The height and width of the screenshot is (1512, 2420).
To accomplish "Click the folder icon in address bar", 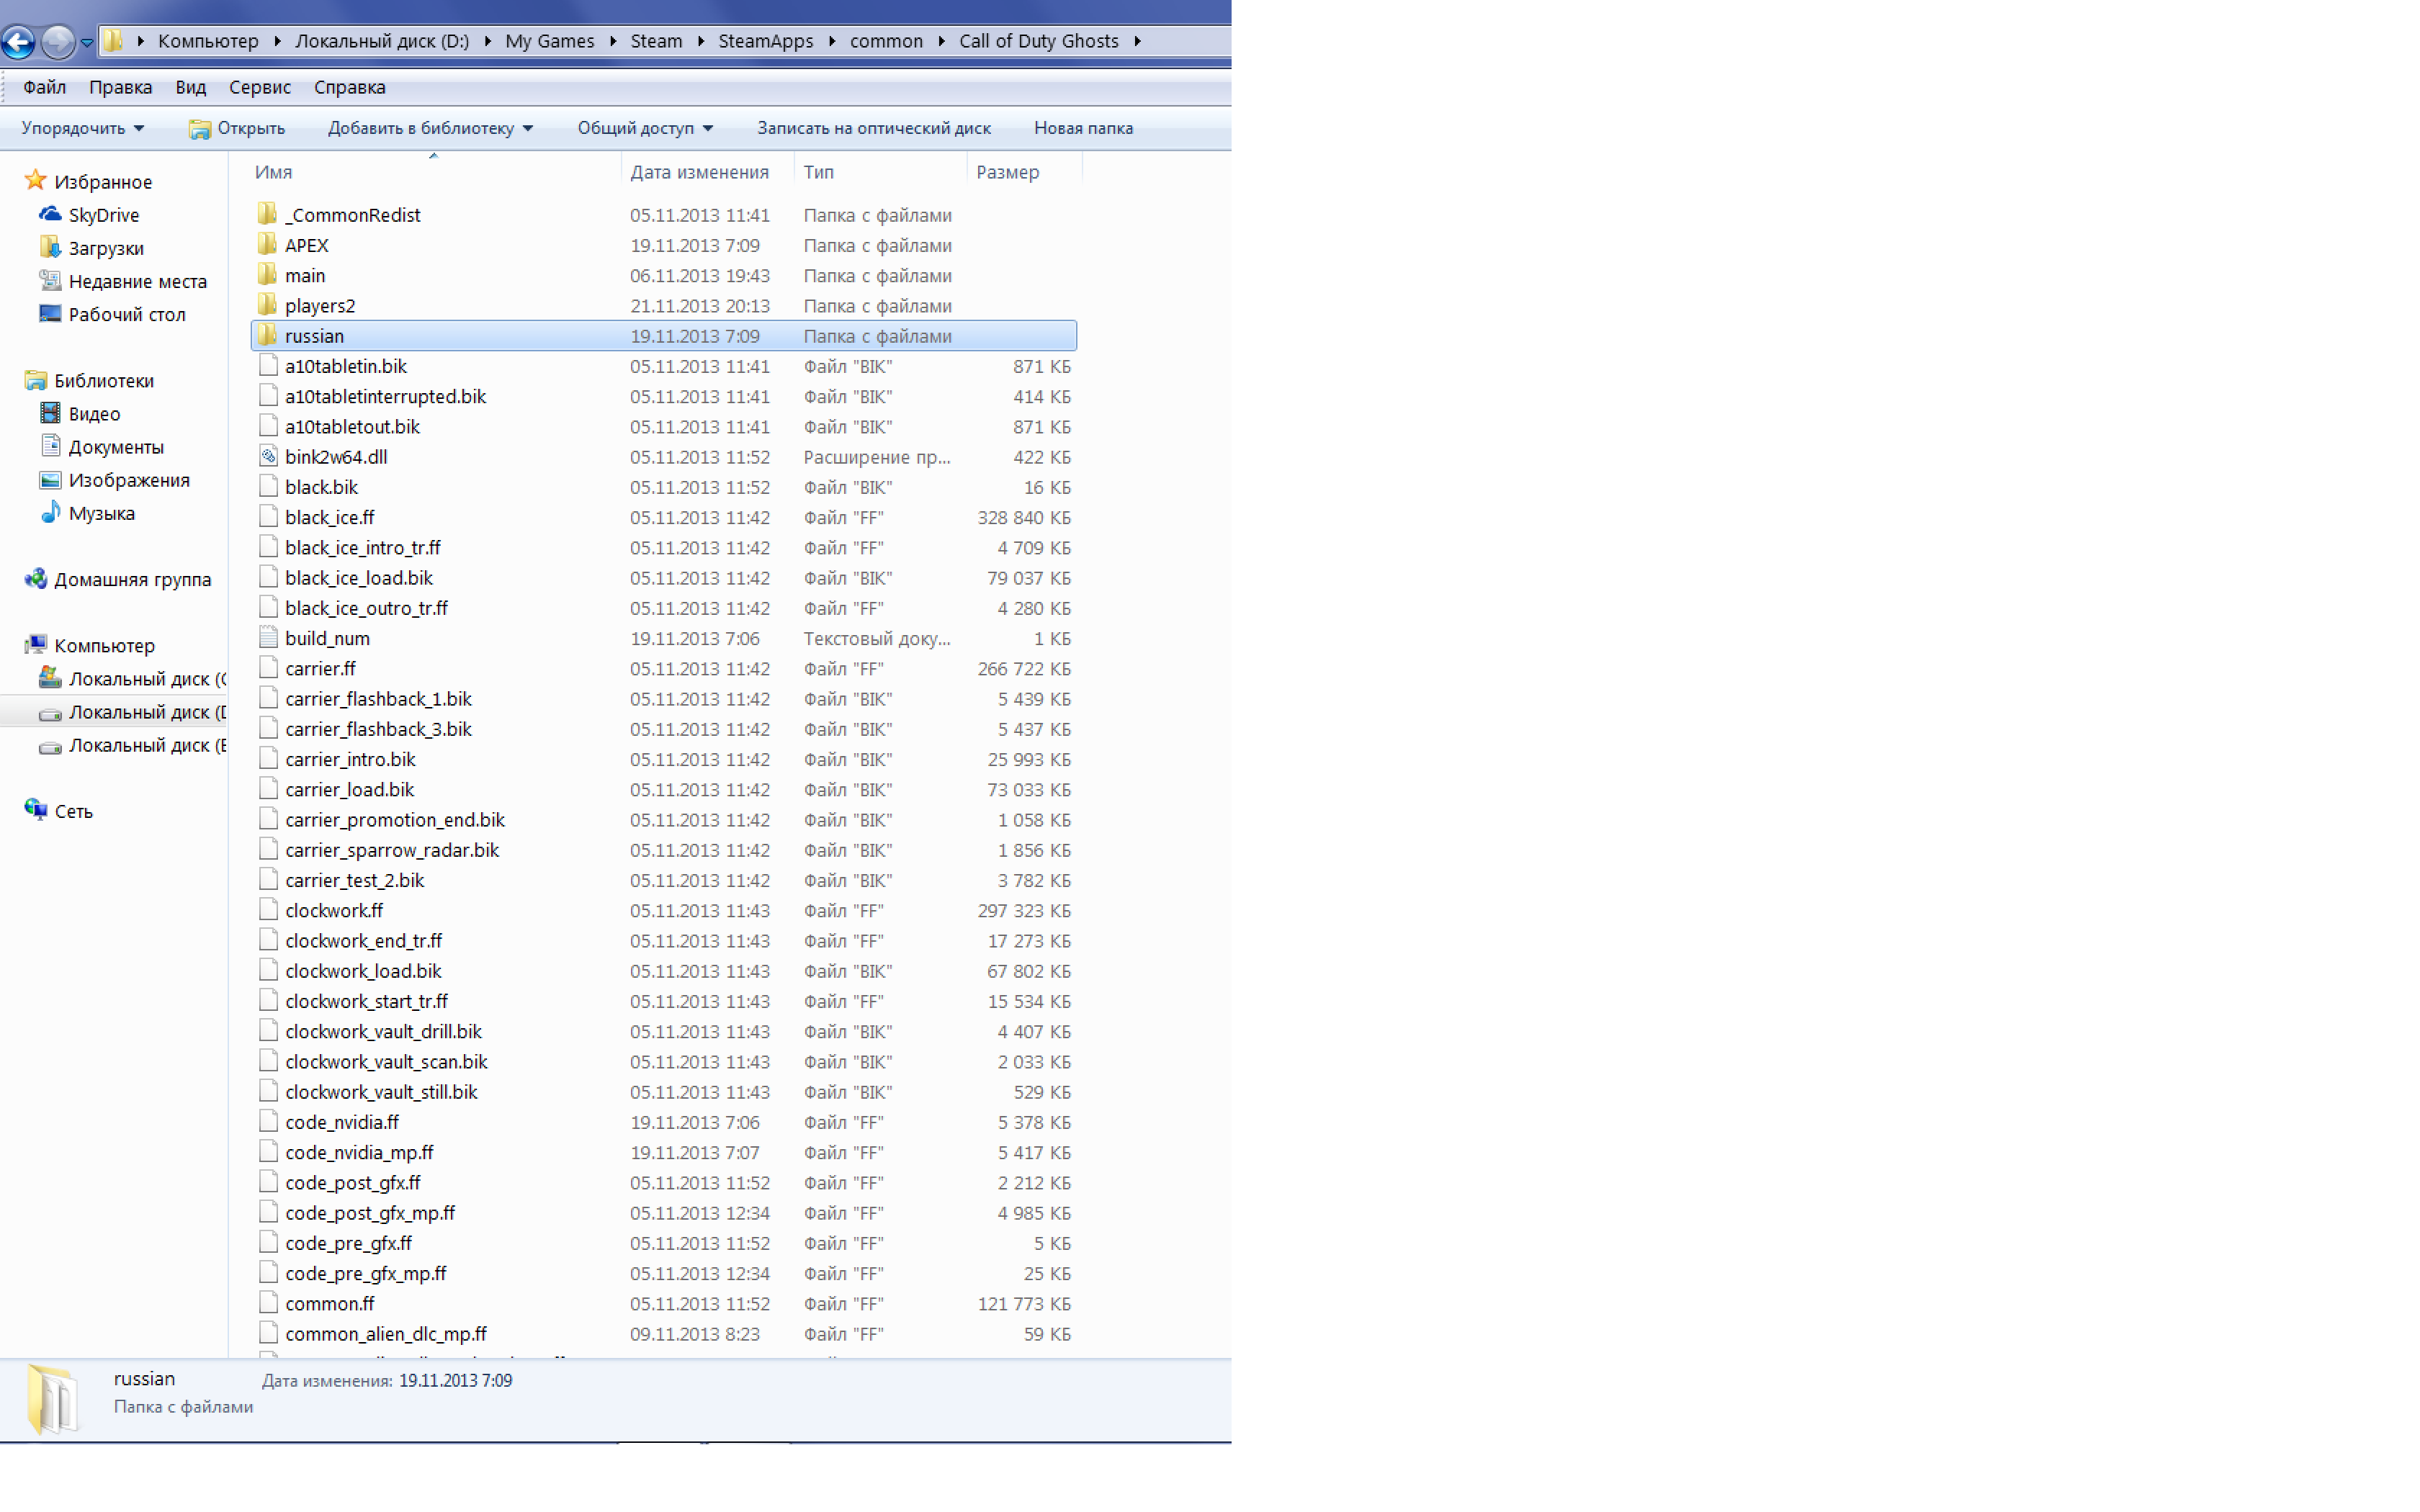I will coord(113,41).
